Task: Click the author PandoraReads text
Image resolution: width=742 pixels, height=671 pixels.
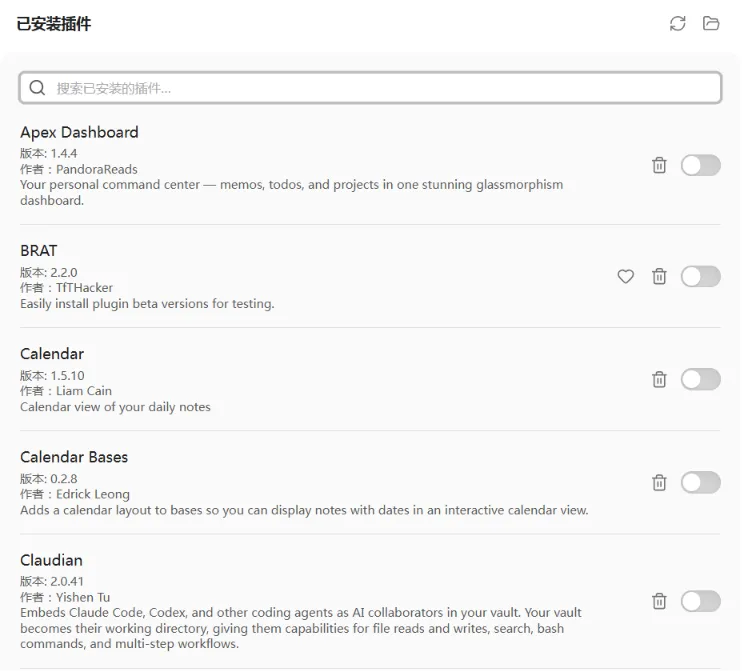Action: [79, 169]
